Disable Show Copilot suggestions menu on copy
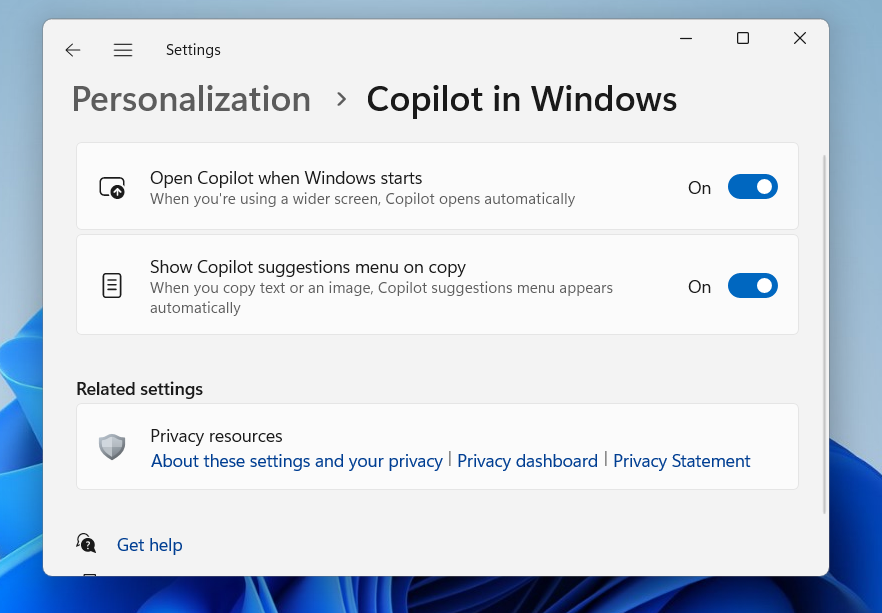The image size is (882, 613). pos(753,286)
